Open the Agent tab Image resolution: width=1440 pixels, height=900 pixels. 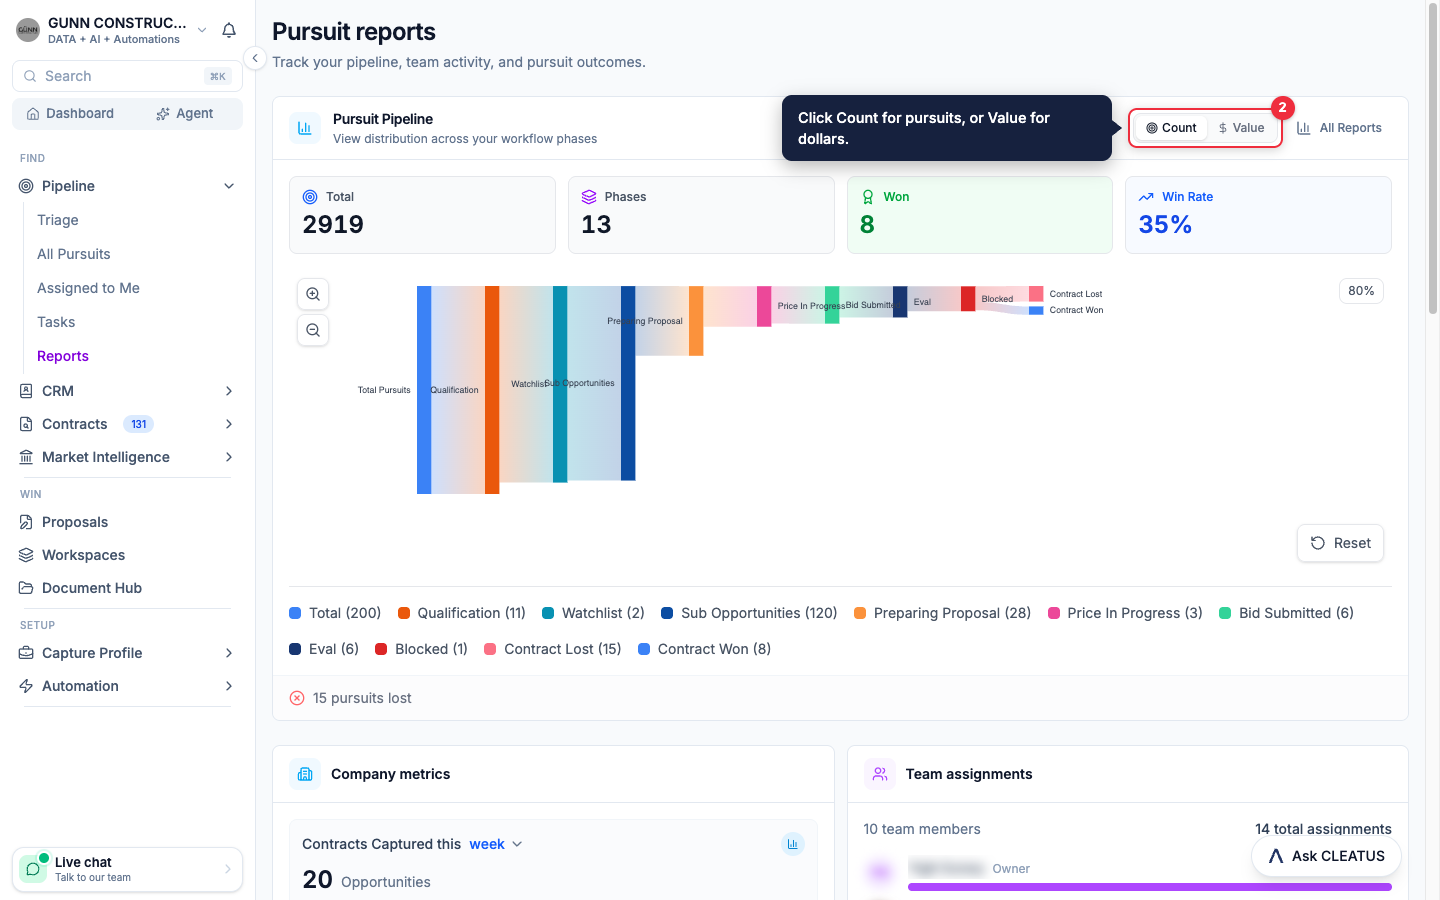coord(185,114)
